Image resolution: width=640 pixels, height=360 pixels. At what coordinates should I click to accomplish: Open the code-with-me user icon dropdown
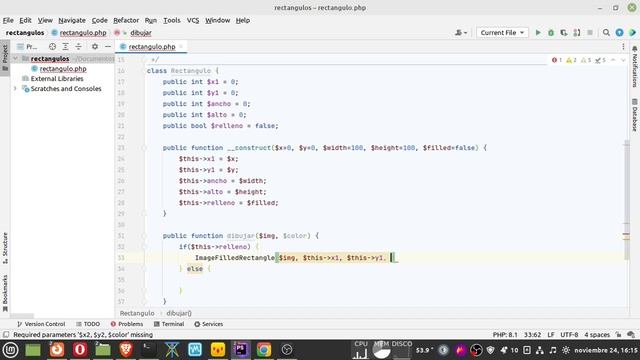[x=461, y=33]
